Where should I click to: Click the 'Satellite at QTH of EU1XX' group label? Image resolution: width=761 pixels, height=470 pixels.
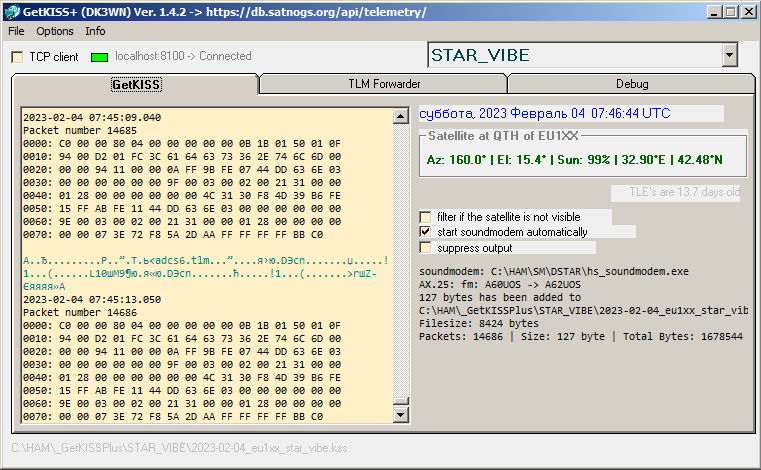[503, 136]
